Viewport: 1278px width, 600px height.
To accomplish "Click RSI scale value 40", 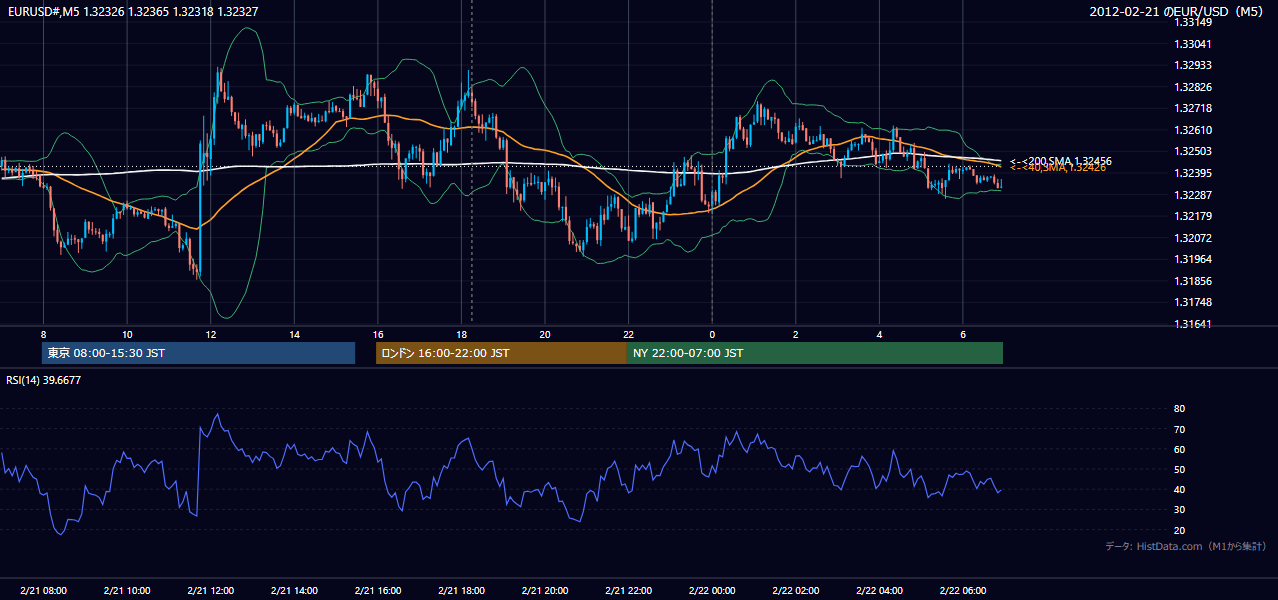I will (1180, 489).
